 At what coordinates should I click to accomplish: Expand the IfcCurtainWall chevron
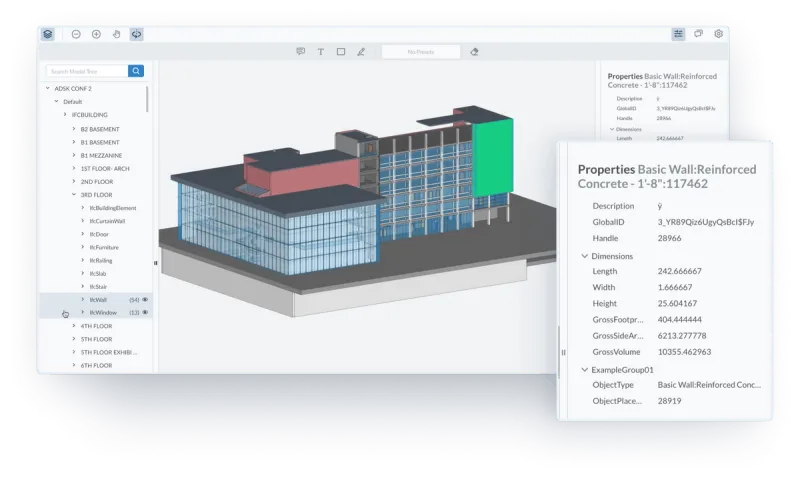[x=82, y=221]
